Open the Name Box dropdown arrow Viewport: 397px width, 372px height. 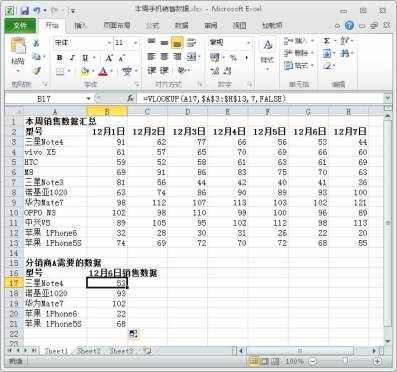coord(88,99)
